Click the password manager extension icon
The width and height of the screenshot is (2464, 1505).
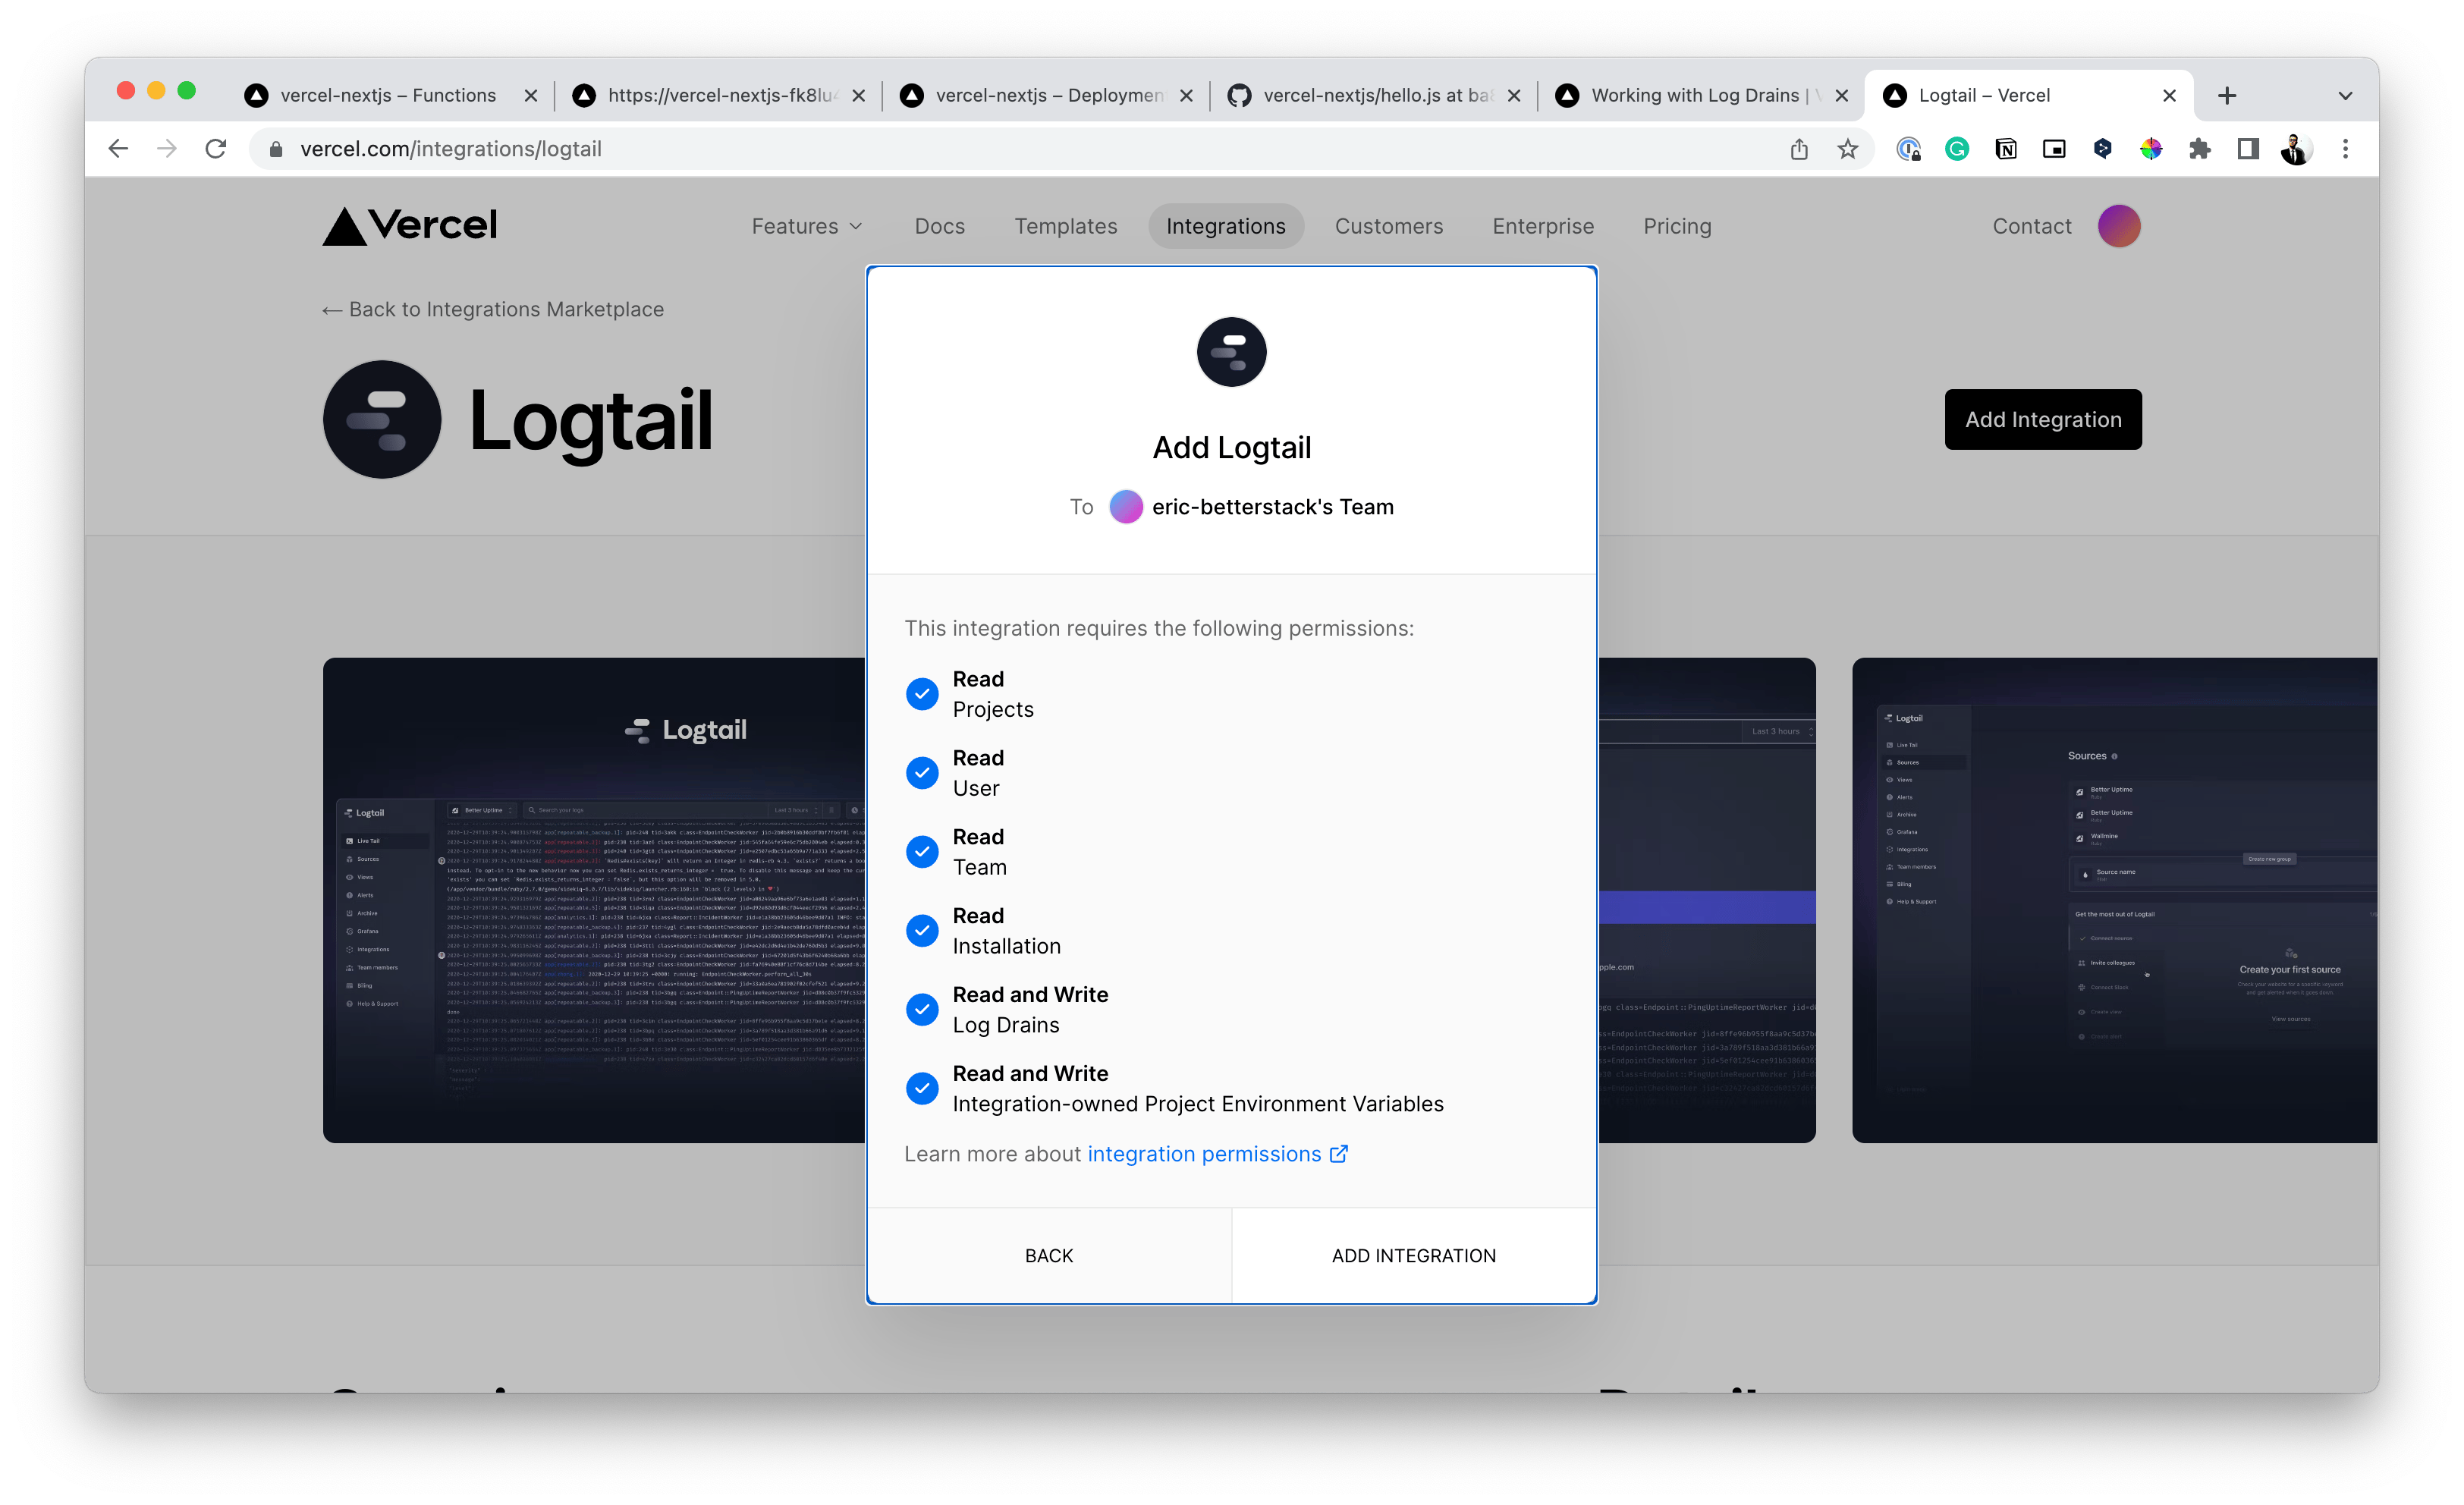[x=1908, y=149]
